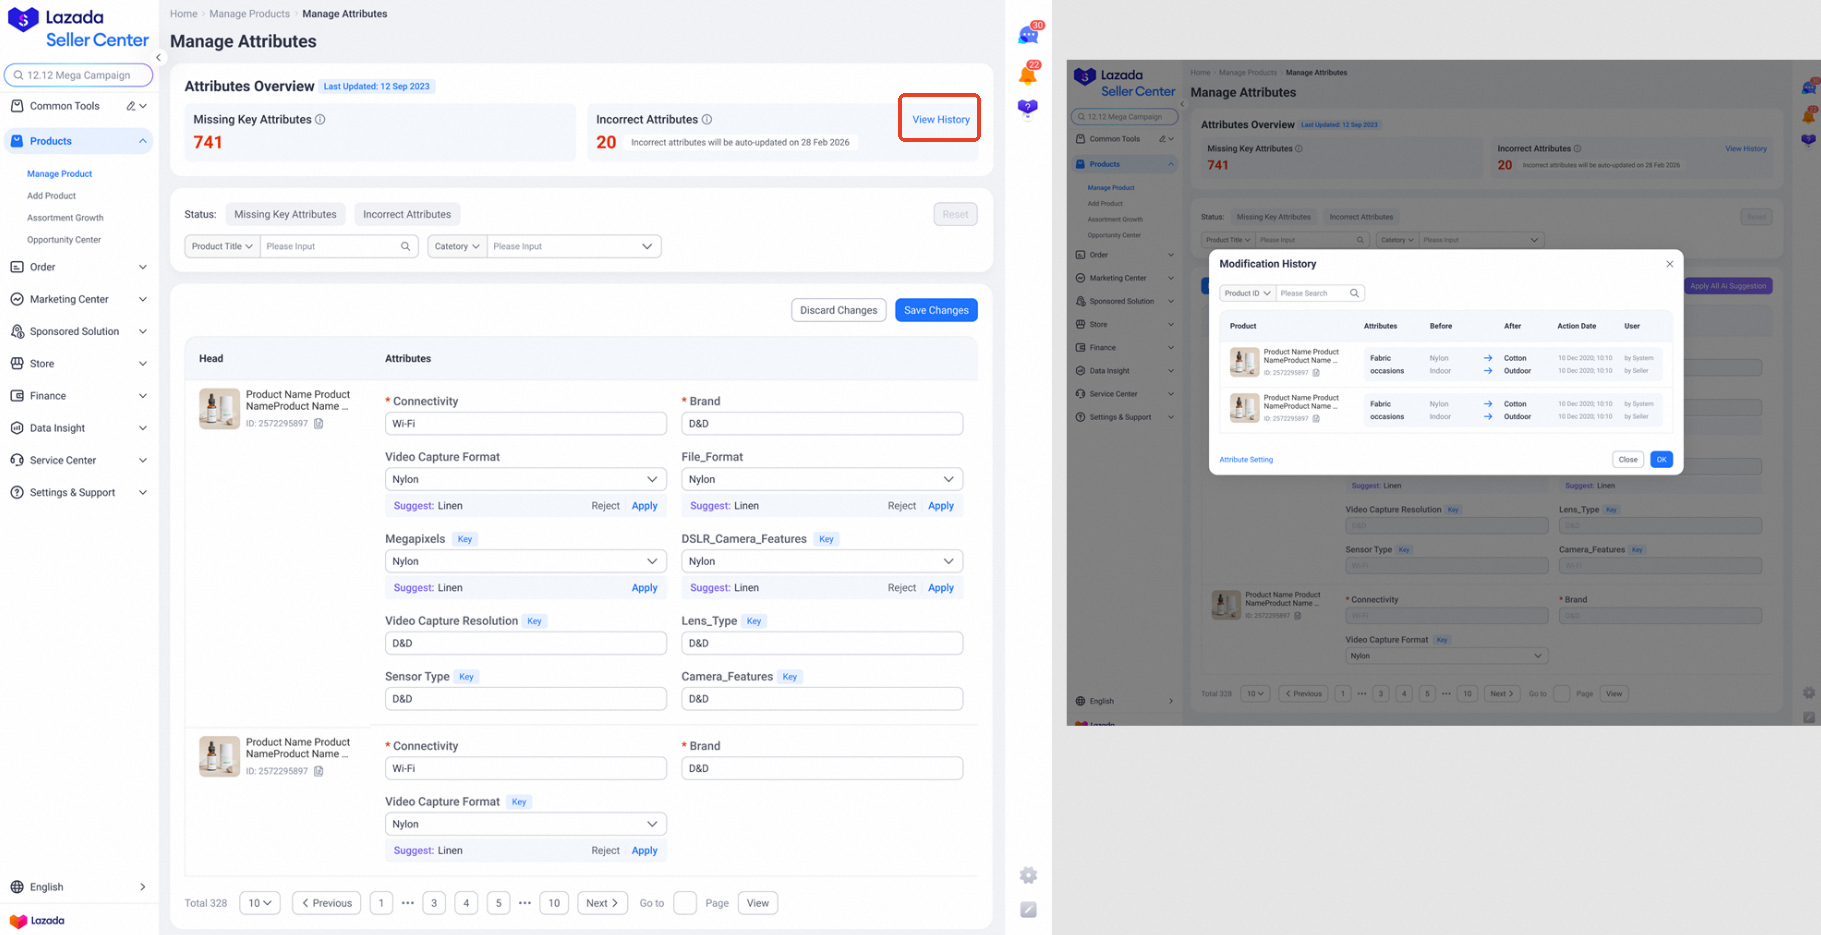The width and height of the screenshot is (1821, 935).
Task: Open Assortment Growth under Products
Action: (x=66, y=217)
